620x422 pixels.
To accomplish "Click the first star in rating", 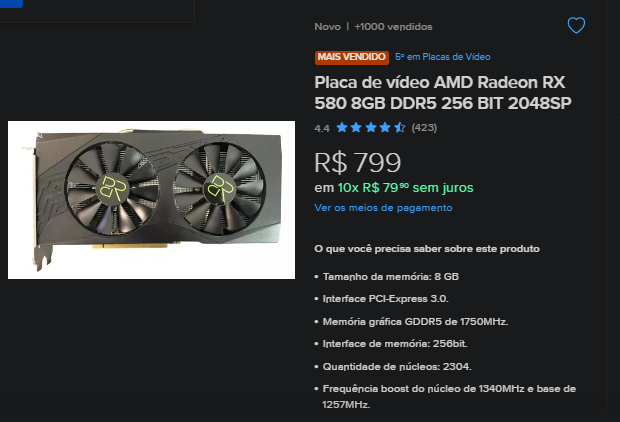I will pos(342,127).
